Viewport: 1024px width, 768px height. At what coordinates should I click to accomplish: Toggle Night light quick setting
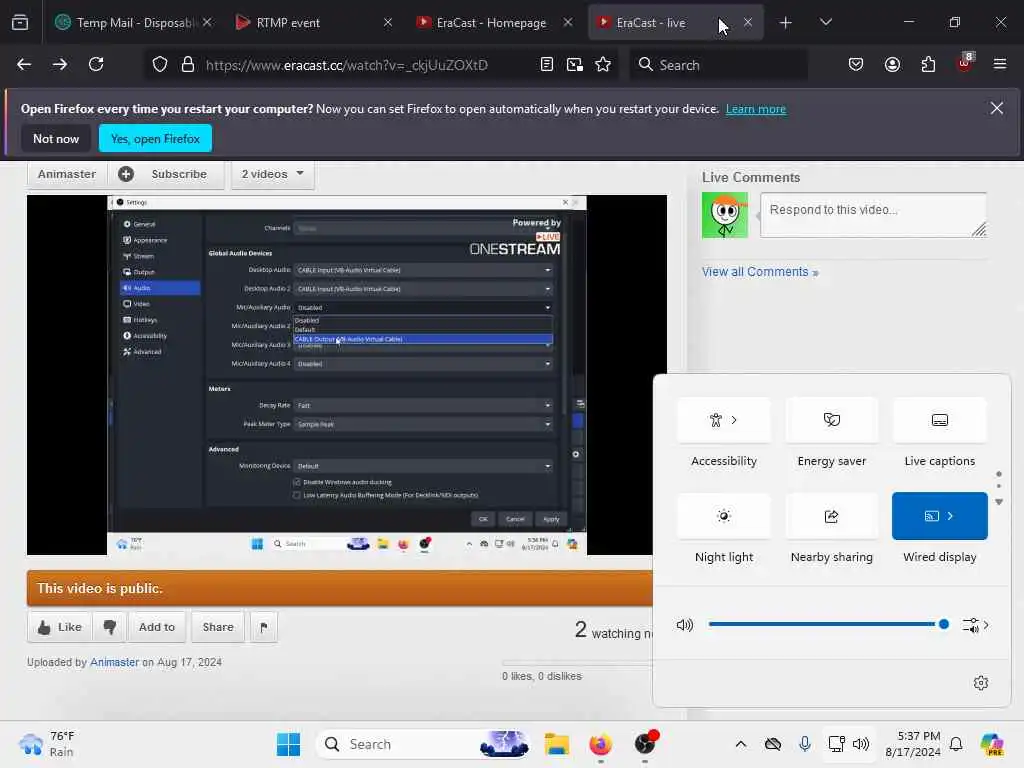[724, 516]
